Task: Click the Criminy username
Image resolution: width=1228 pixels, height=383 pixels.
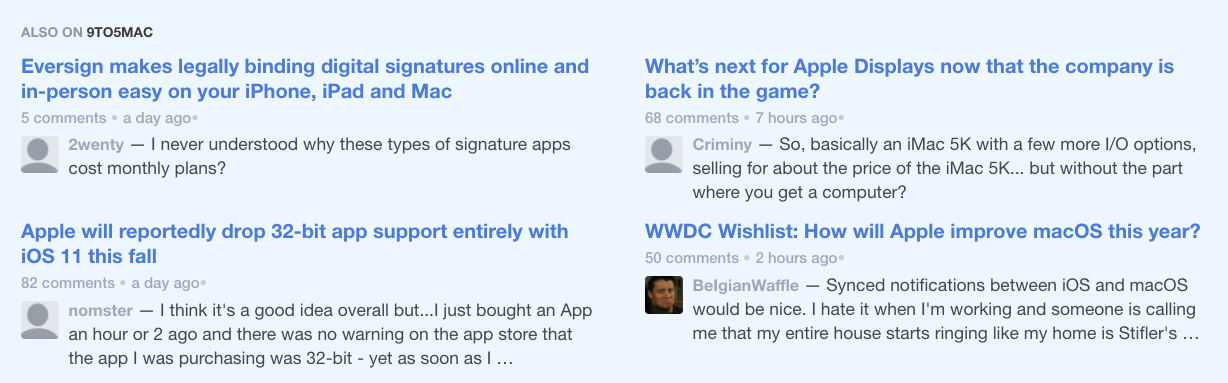Action: pyautogui.click(x=723, y=144)
